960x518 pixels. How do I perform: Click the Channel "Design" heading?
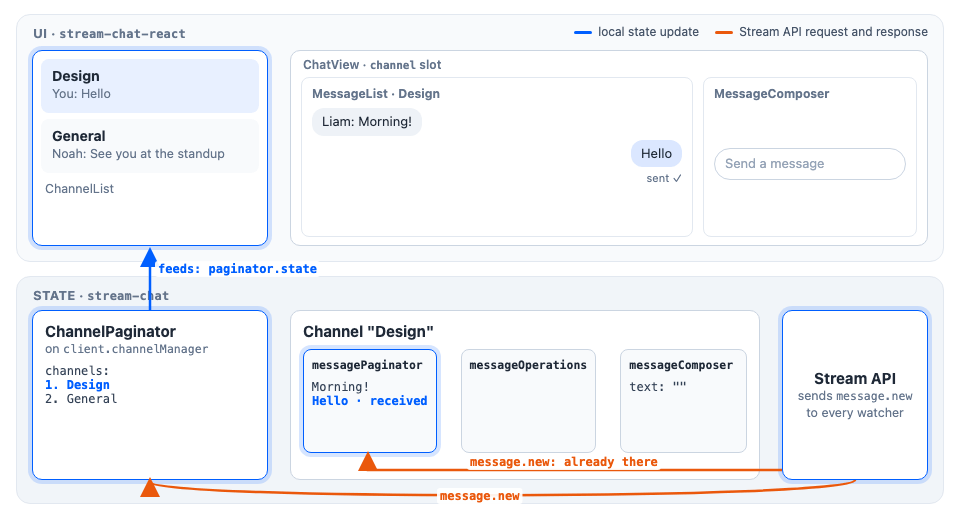369,331
